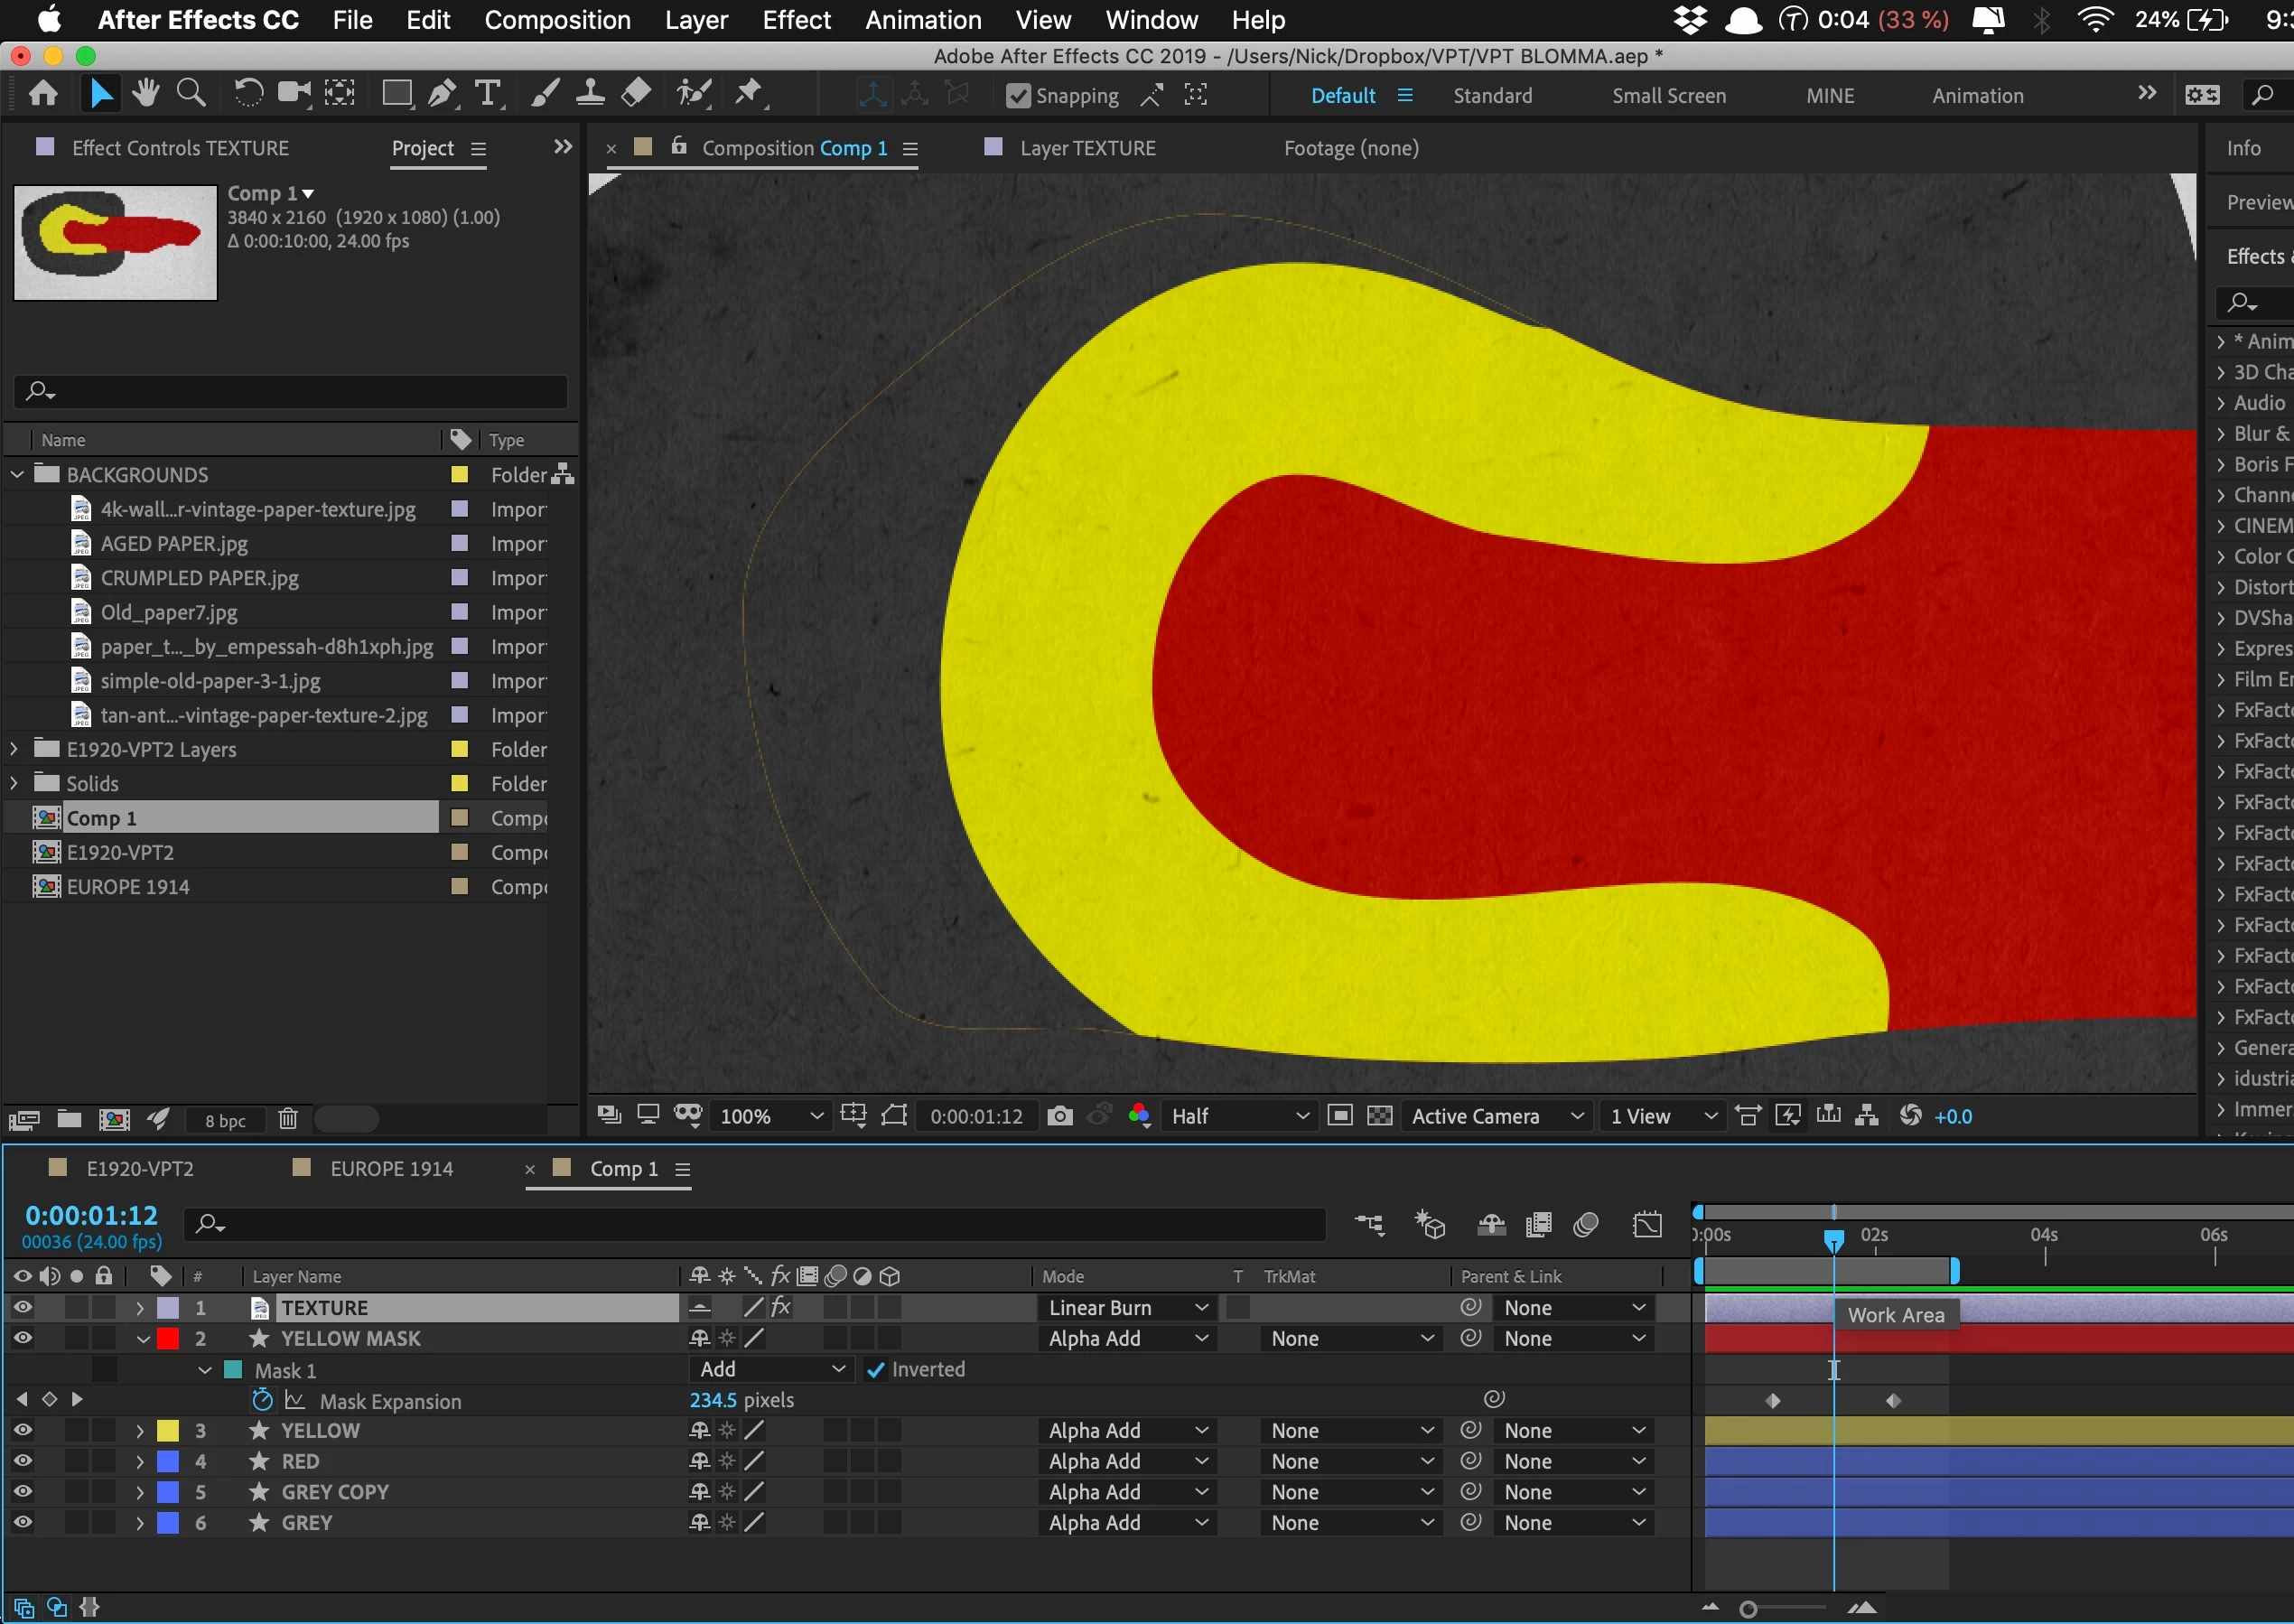Open the Half resolution dropdown

[1238, 1116]
